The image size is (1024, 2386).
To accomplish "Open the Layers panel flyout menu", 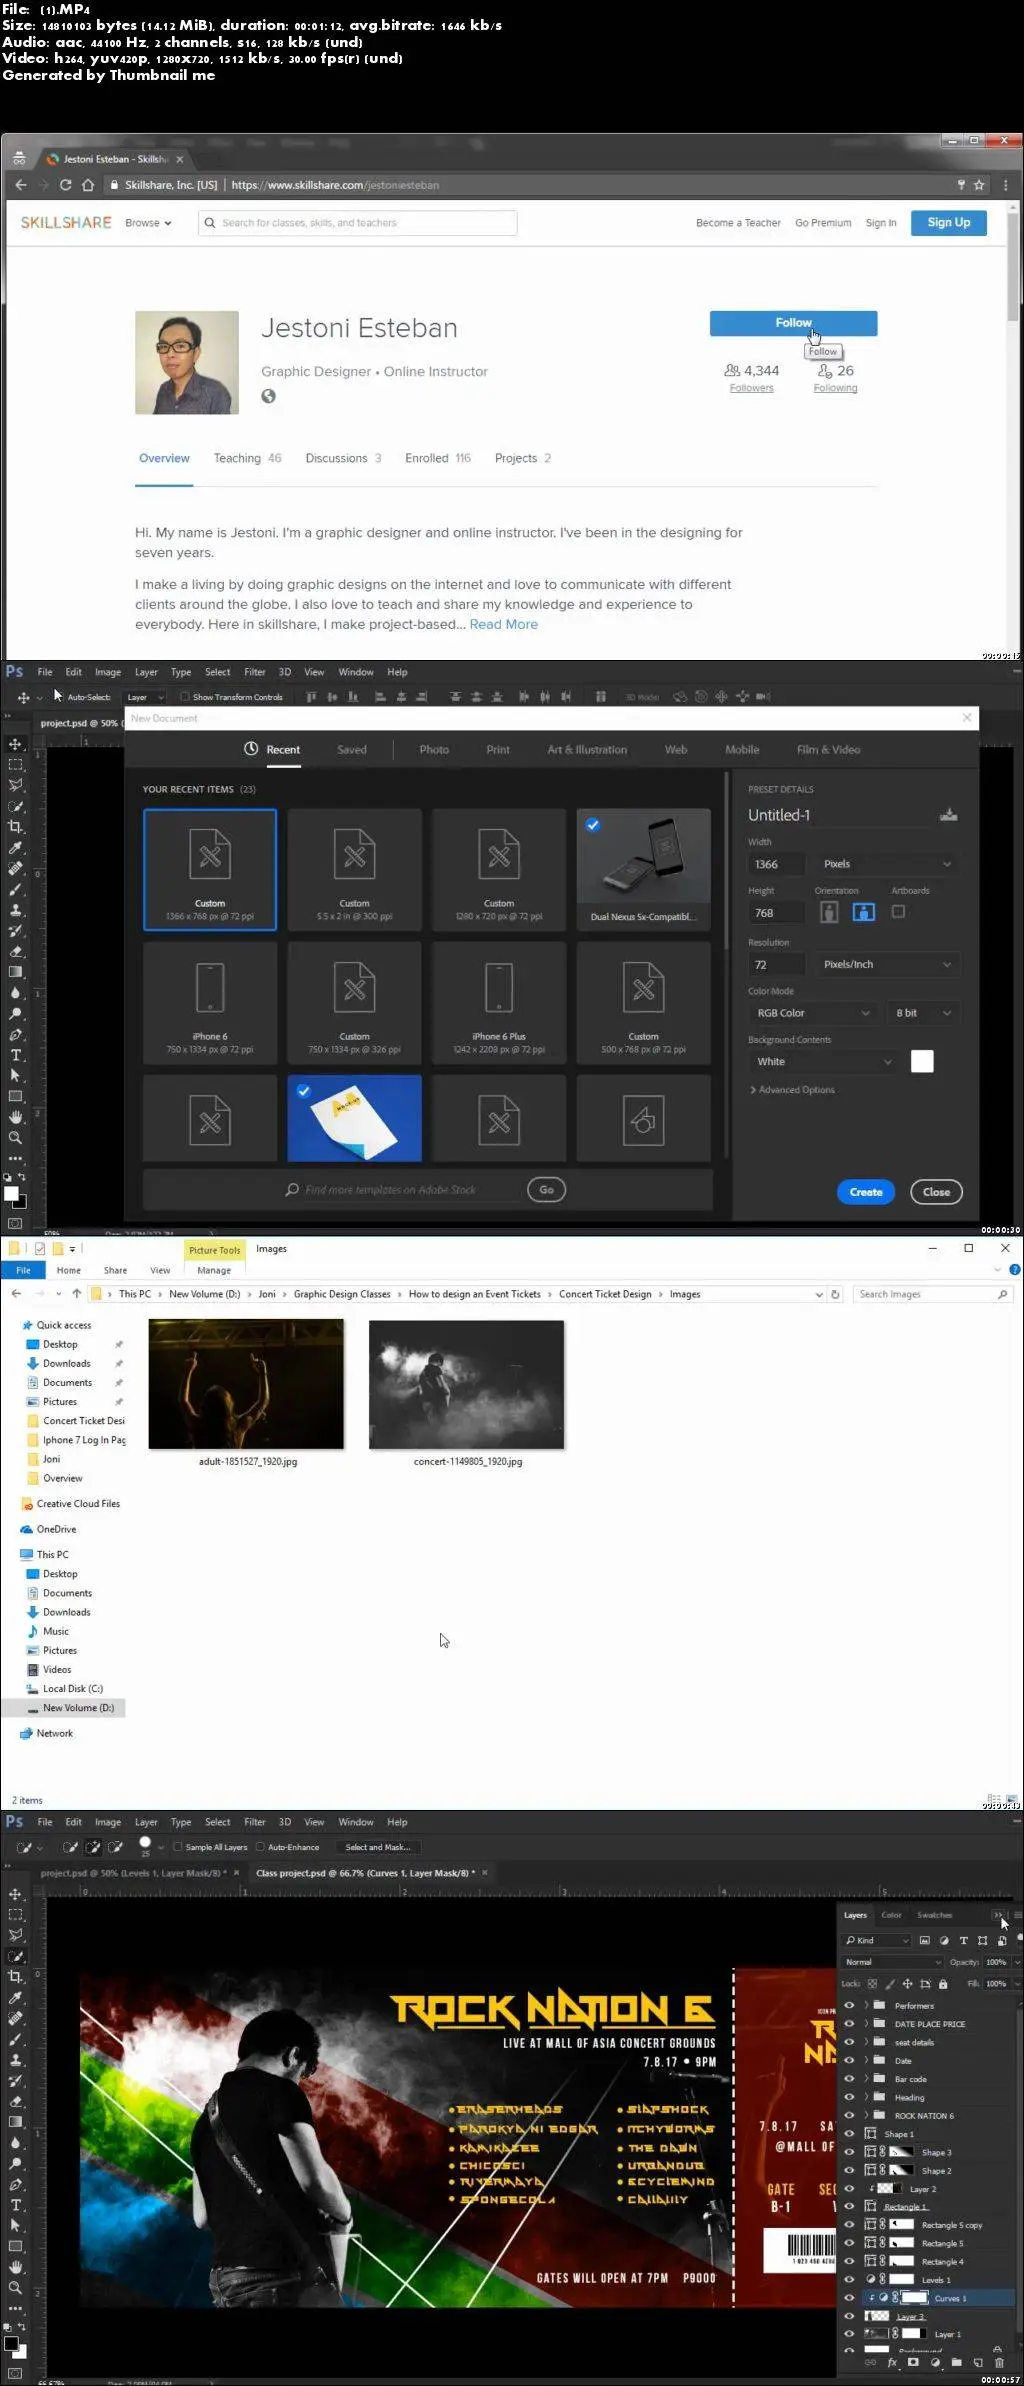I will pos(1017,1915).
